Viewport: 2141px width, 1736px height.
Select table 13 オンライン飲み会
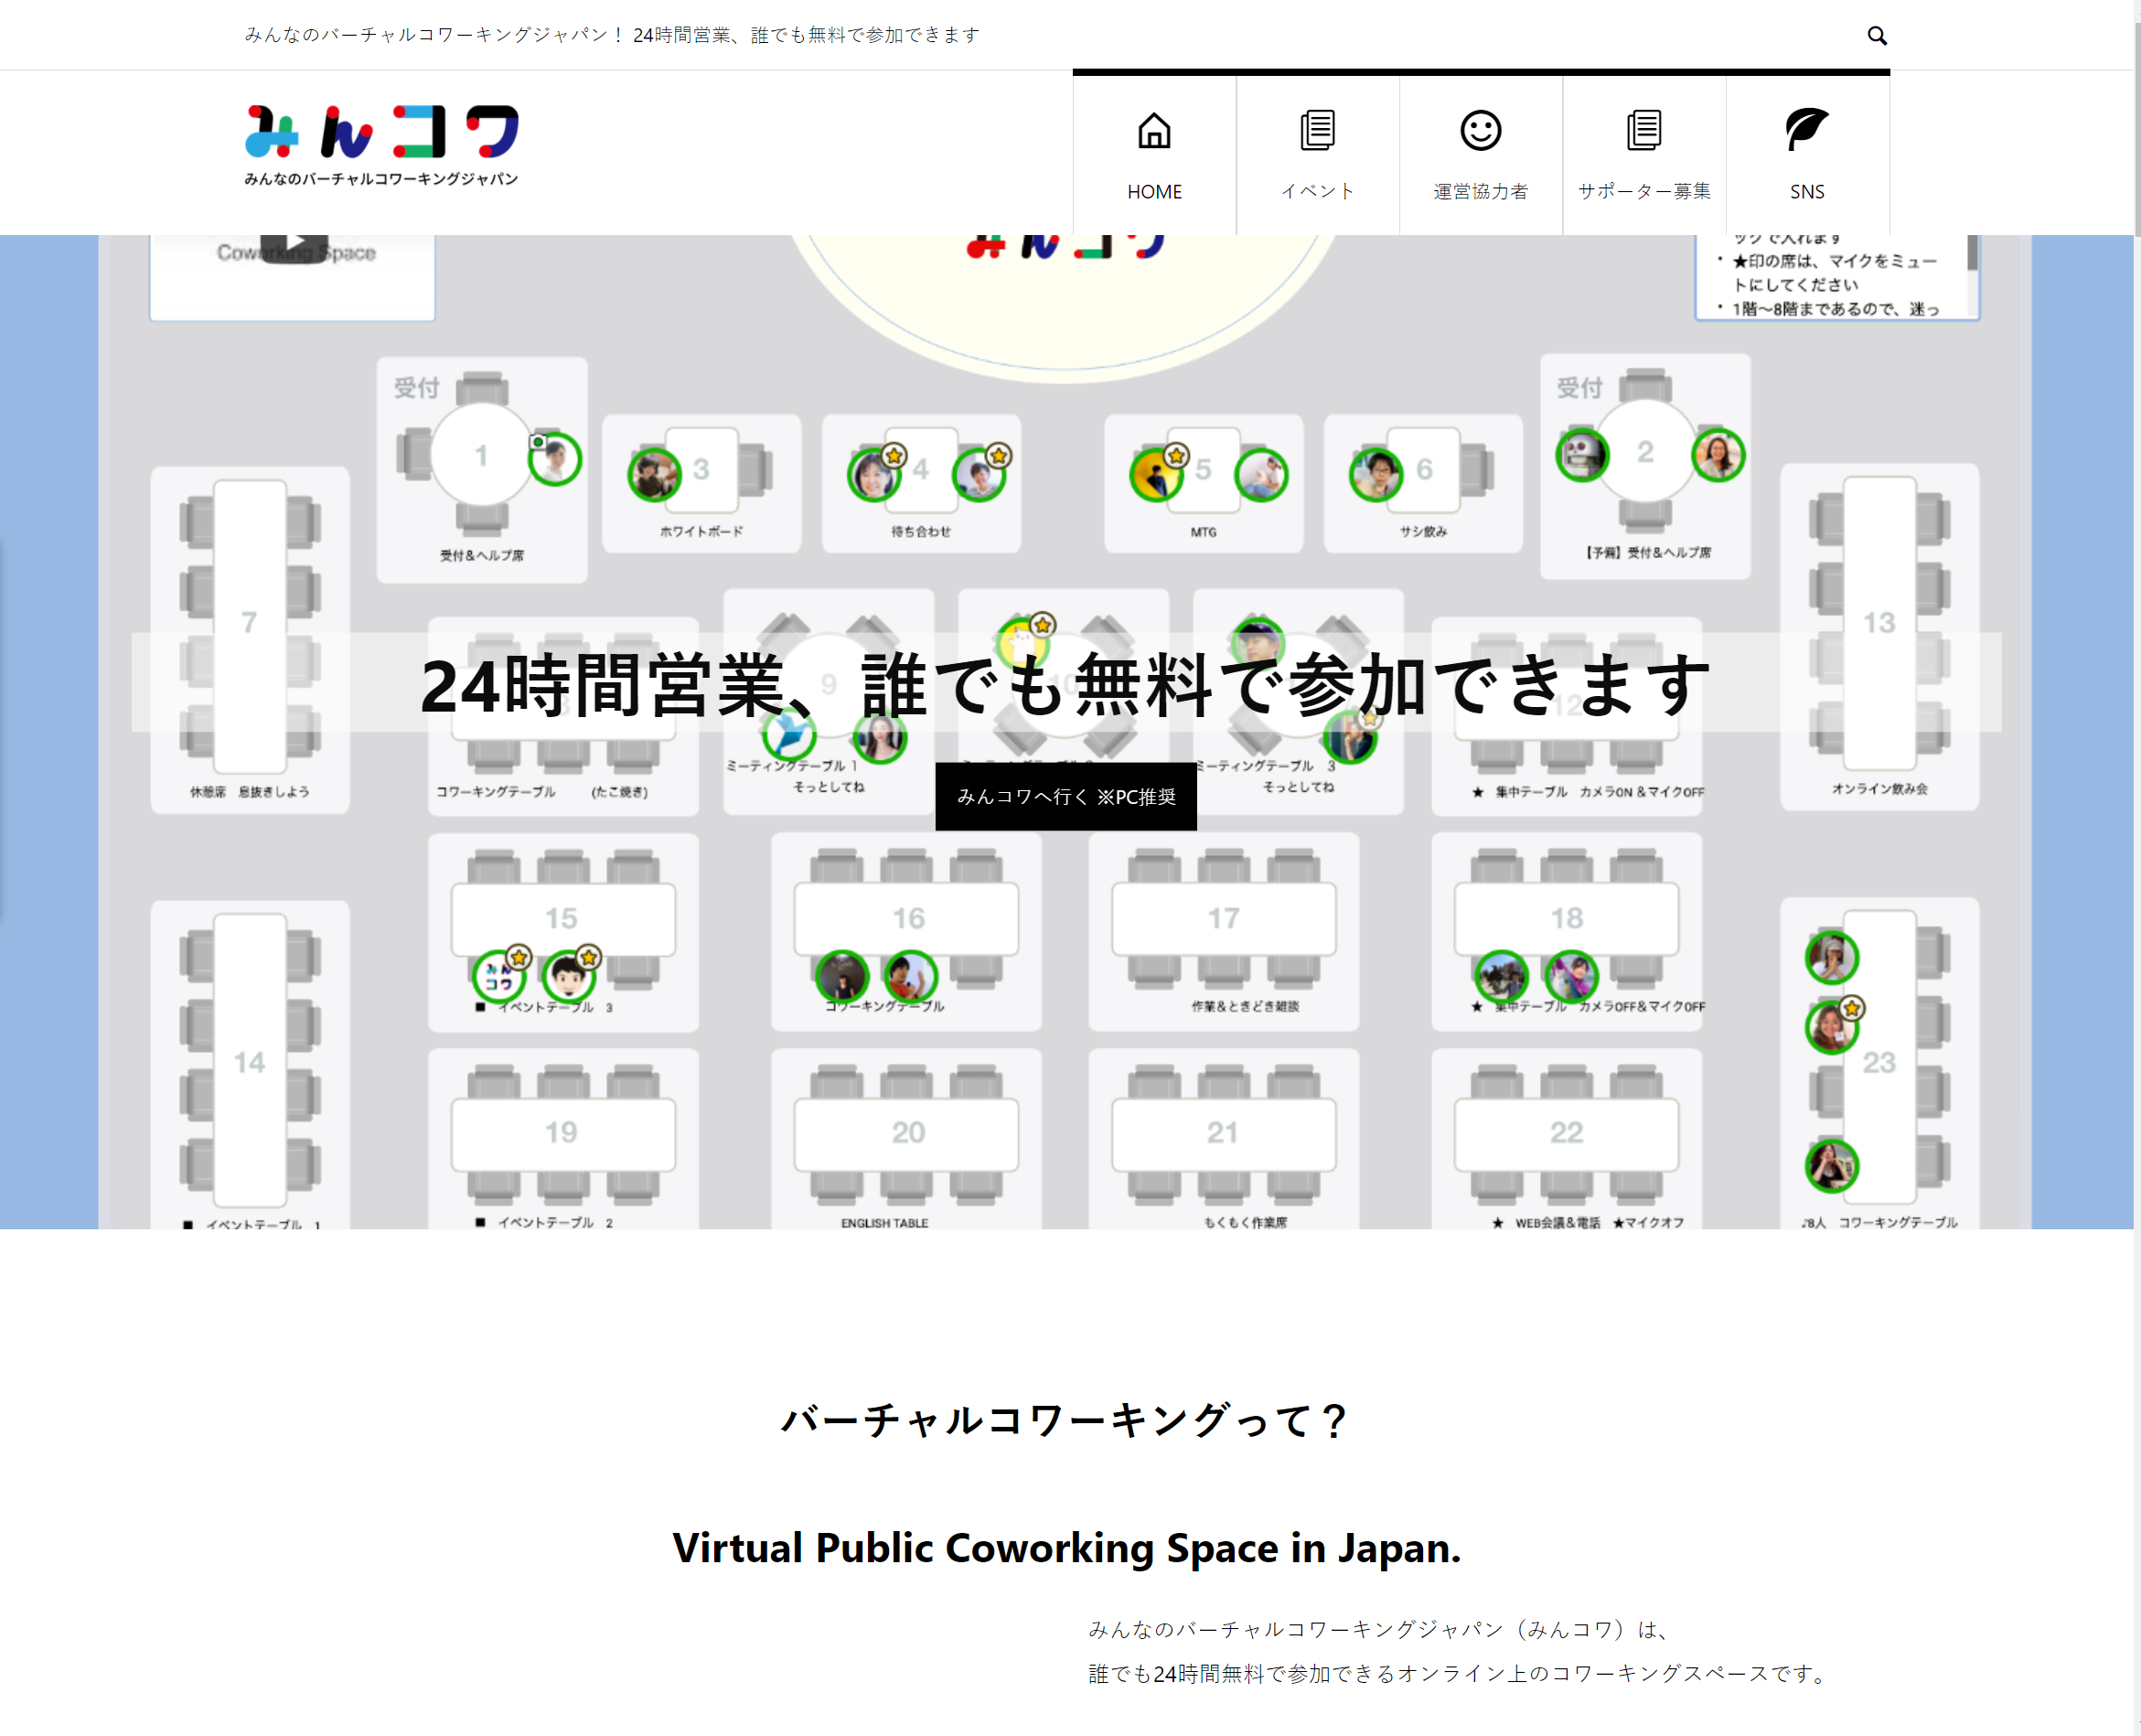click(x=1879, y=637)
